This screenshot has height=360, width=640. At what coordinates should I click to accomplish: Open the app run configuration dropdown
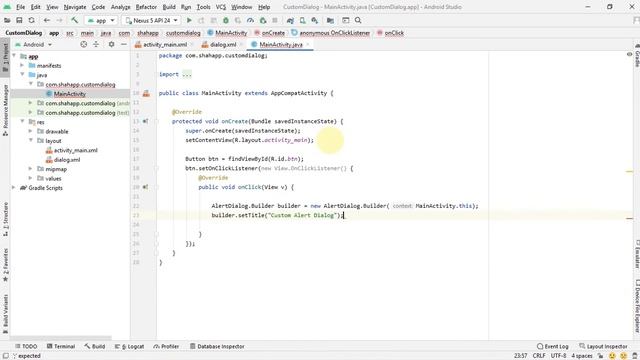tap(101, 20)
